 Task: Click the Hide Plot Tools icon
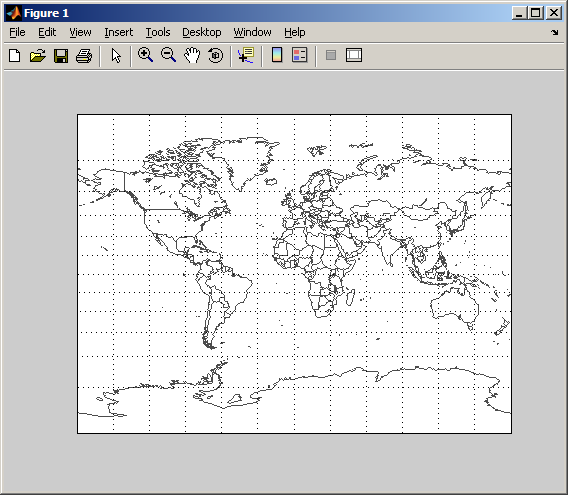tap(331, 55)
